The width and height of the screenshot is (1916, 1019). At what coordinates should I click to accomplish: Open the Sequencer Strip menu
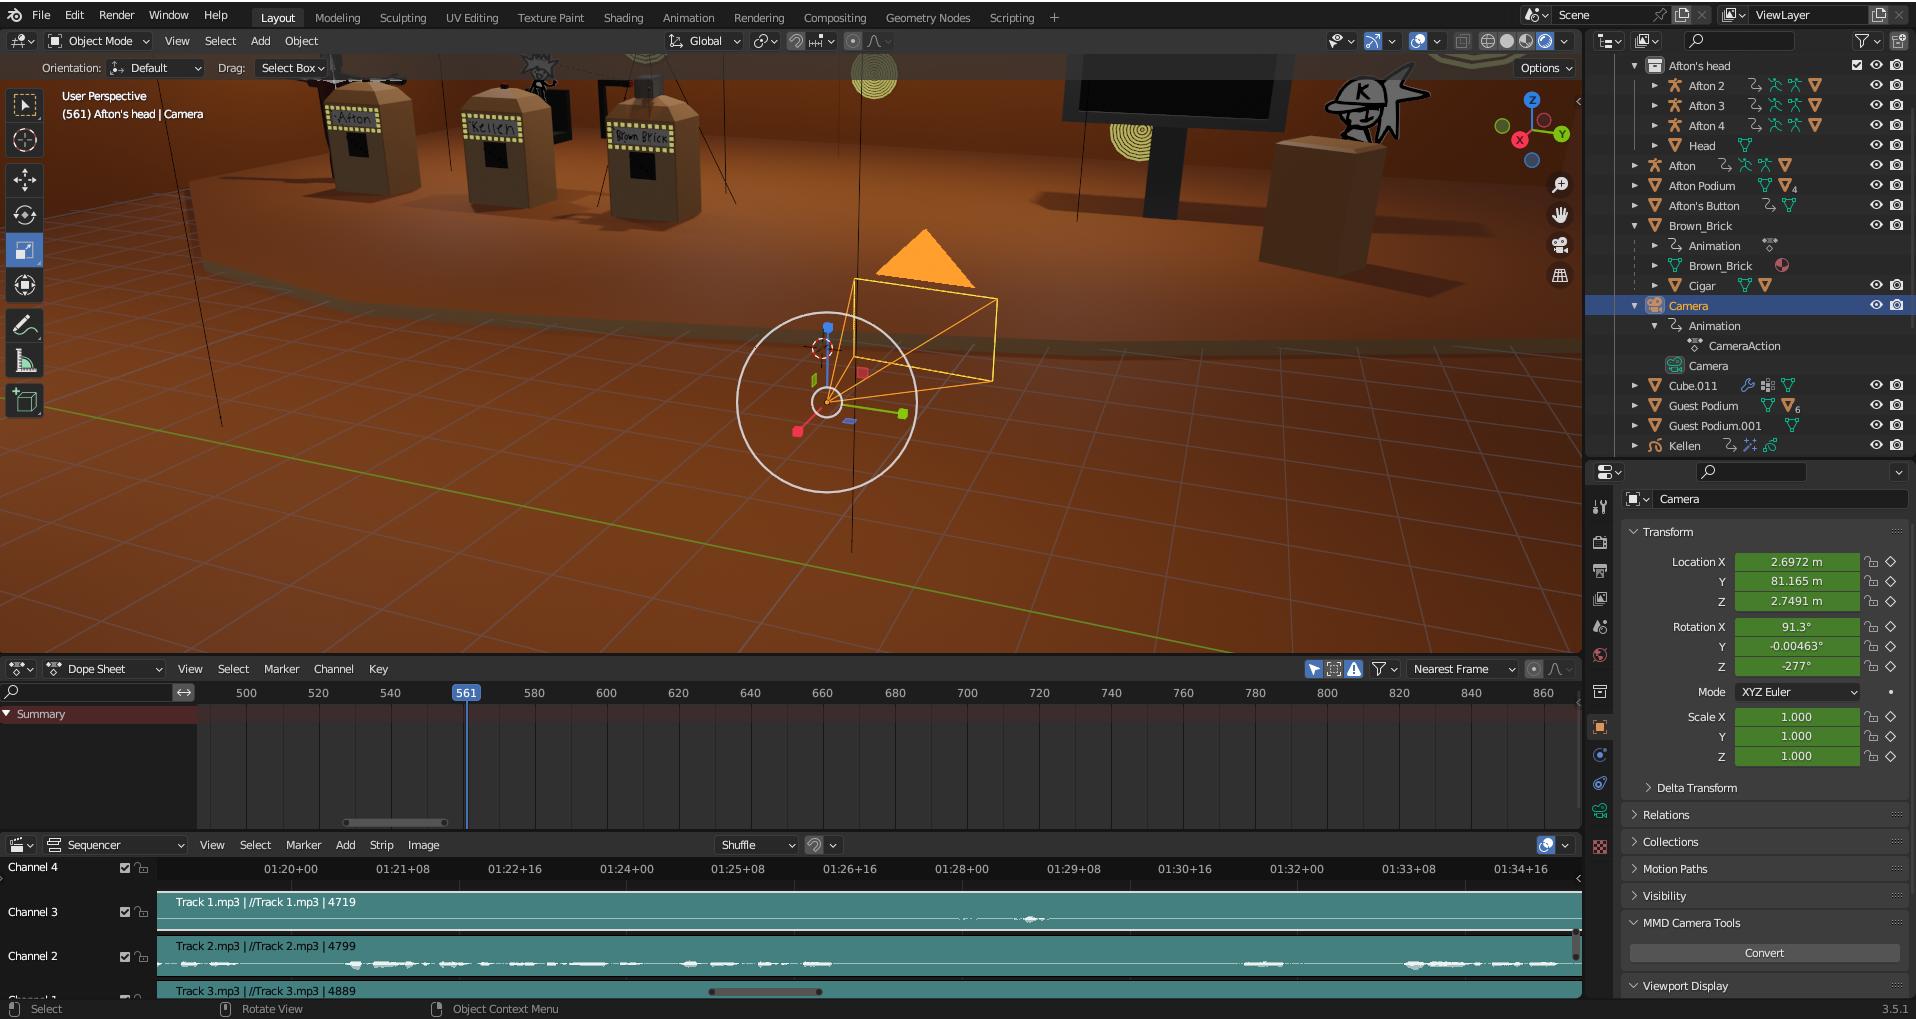click(x=381, y=845)
